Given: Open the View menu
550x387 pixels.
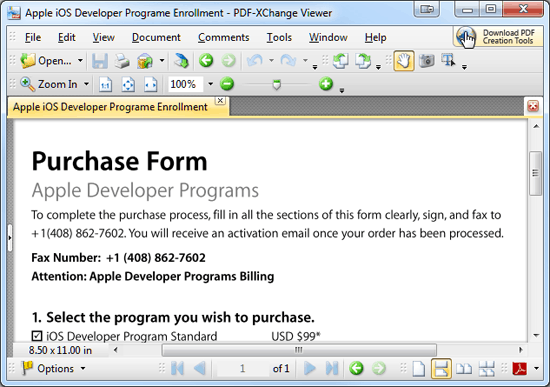Looking at the screenshot, I should click(x=103, y=37).
